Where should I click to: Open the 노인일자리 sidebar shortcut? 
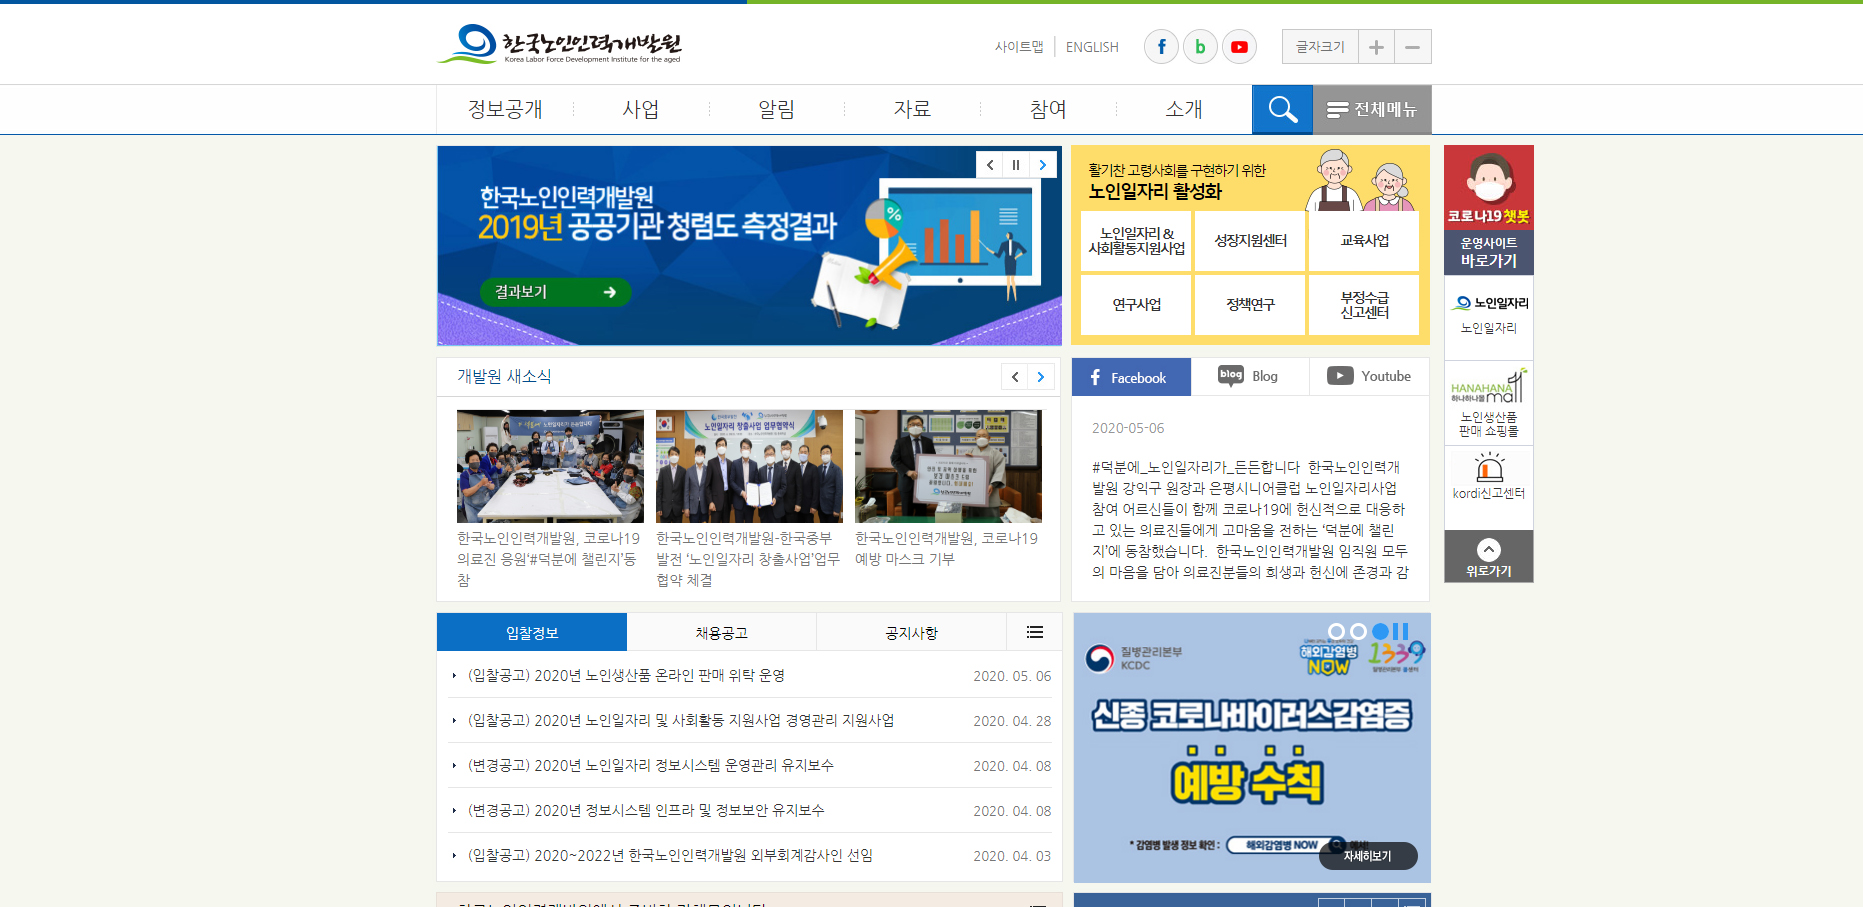(x=1489, y=315)
